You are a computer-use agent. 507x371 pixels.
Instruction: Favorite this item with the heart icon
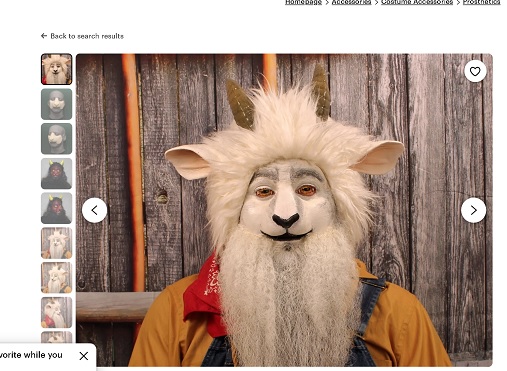click(475, 71)
